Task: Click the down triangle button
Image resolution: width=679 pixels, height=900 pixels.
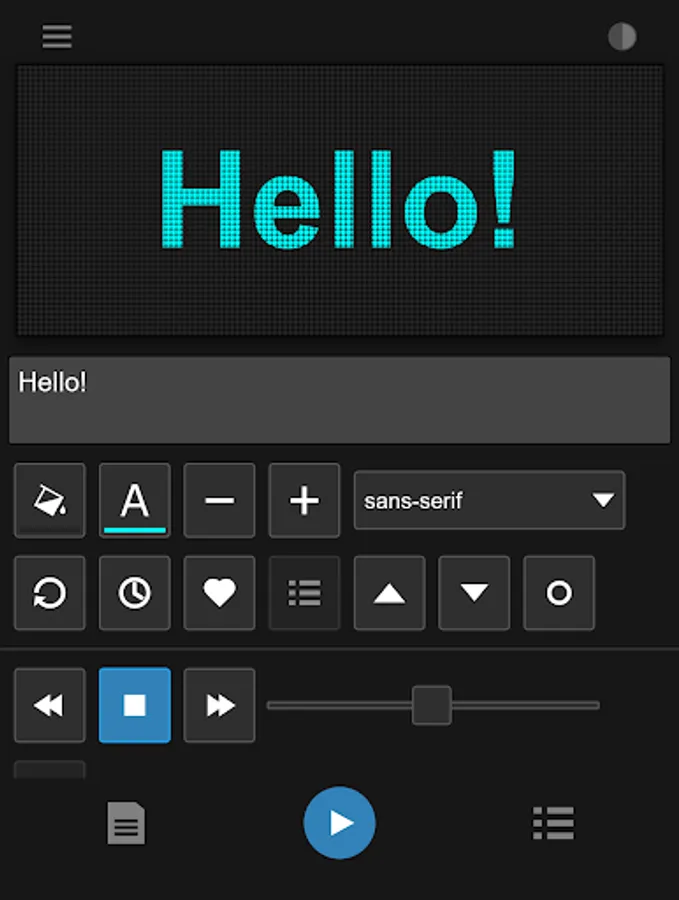Action: pos(474,593)
